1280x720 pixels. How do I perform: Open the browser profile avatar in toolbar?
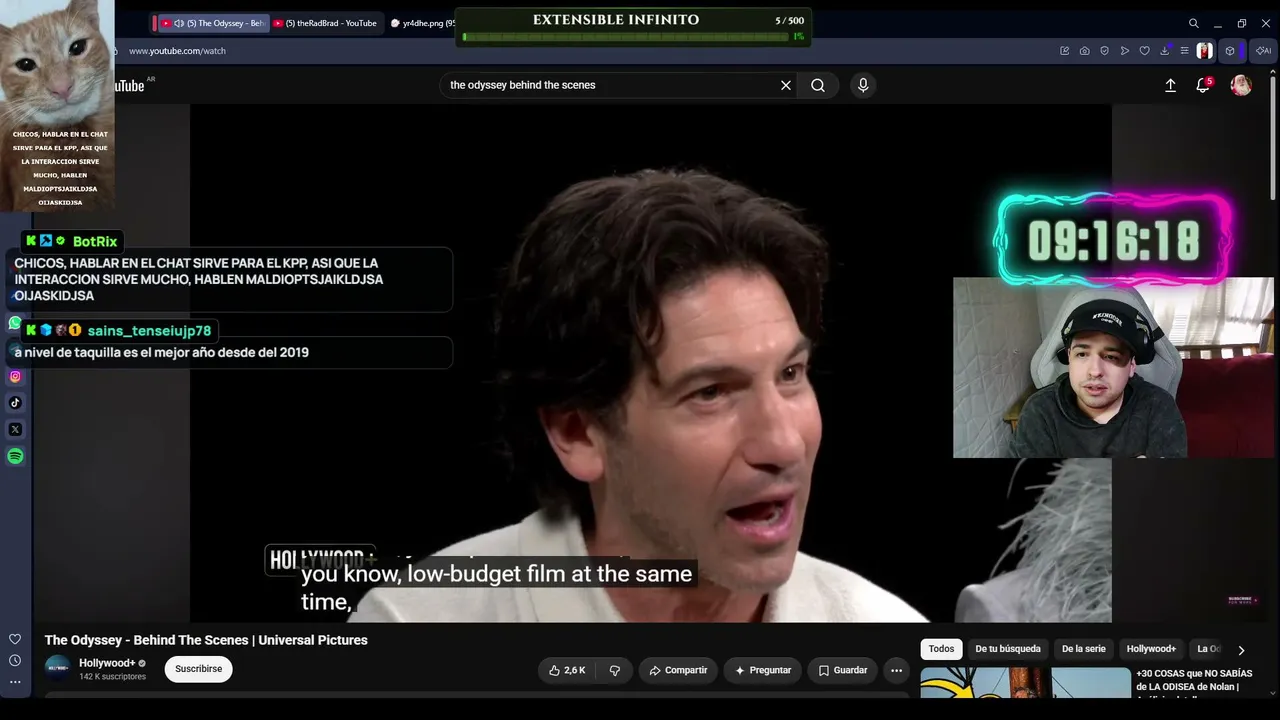(1205, 51)
